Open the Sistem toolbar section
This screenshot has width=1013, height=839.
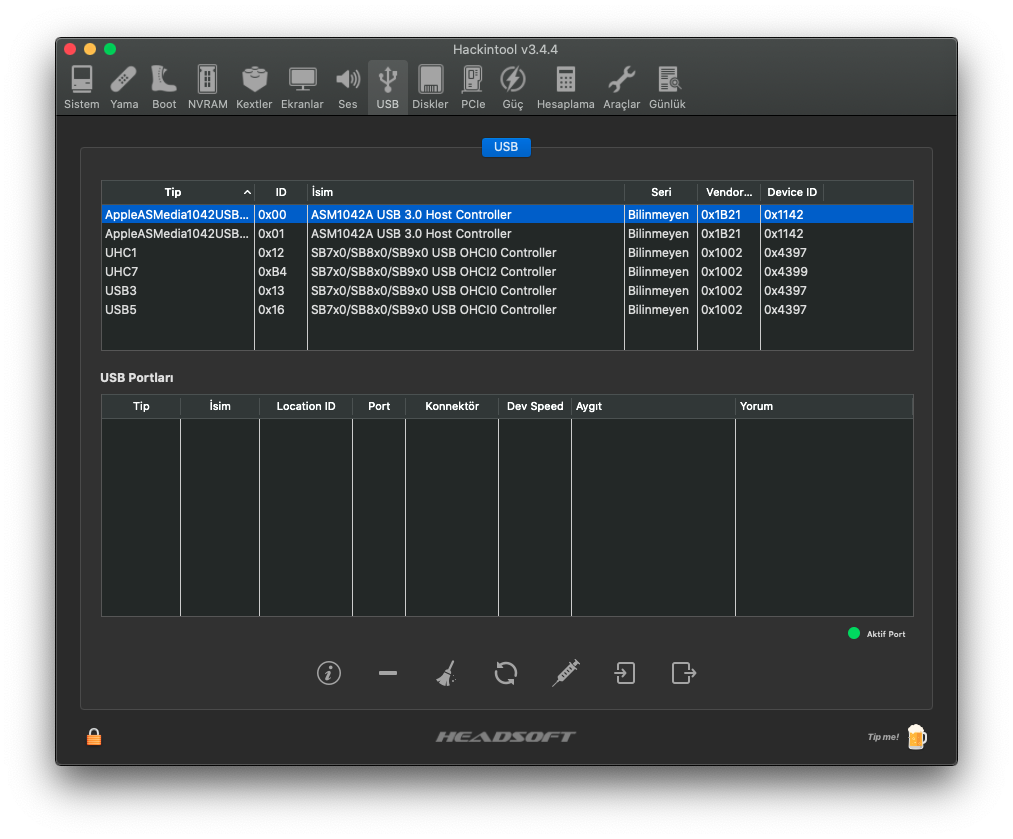click(81, 87)
